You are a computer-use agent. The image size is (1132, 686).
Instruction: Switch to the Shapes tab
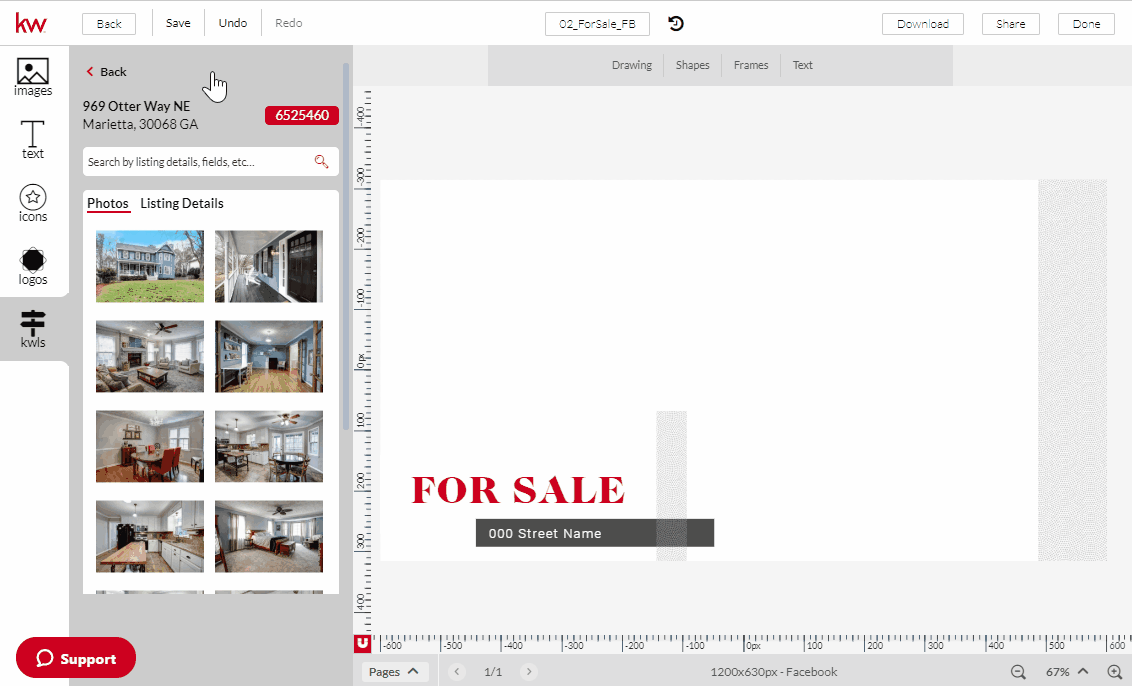click(x=692, y=65)
